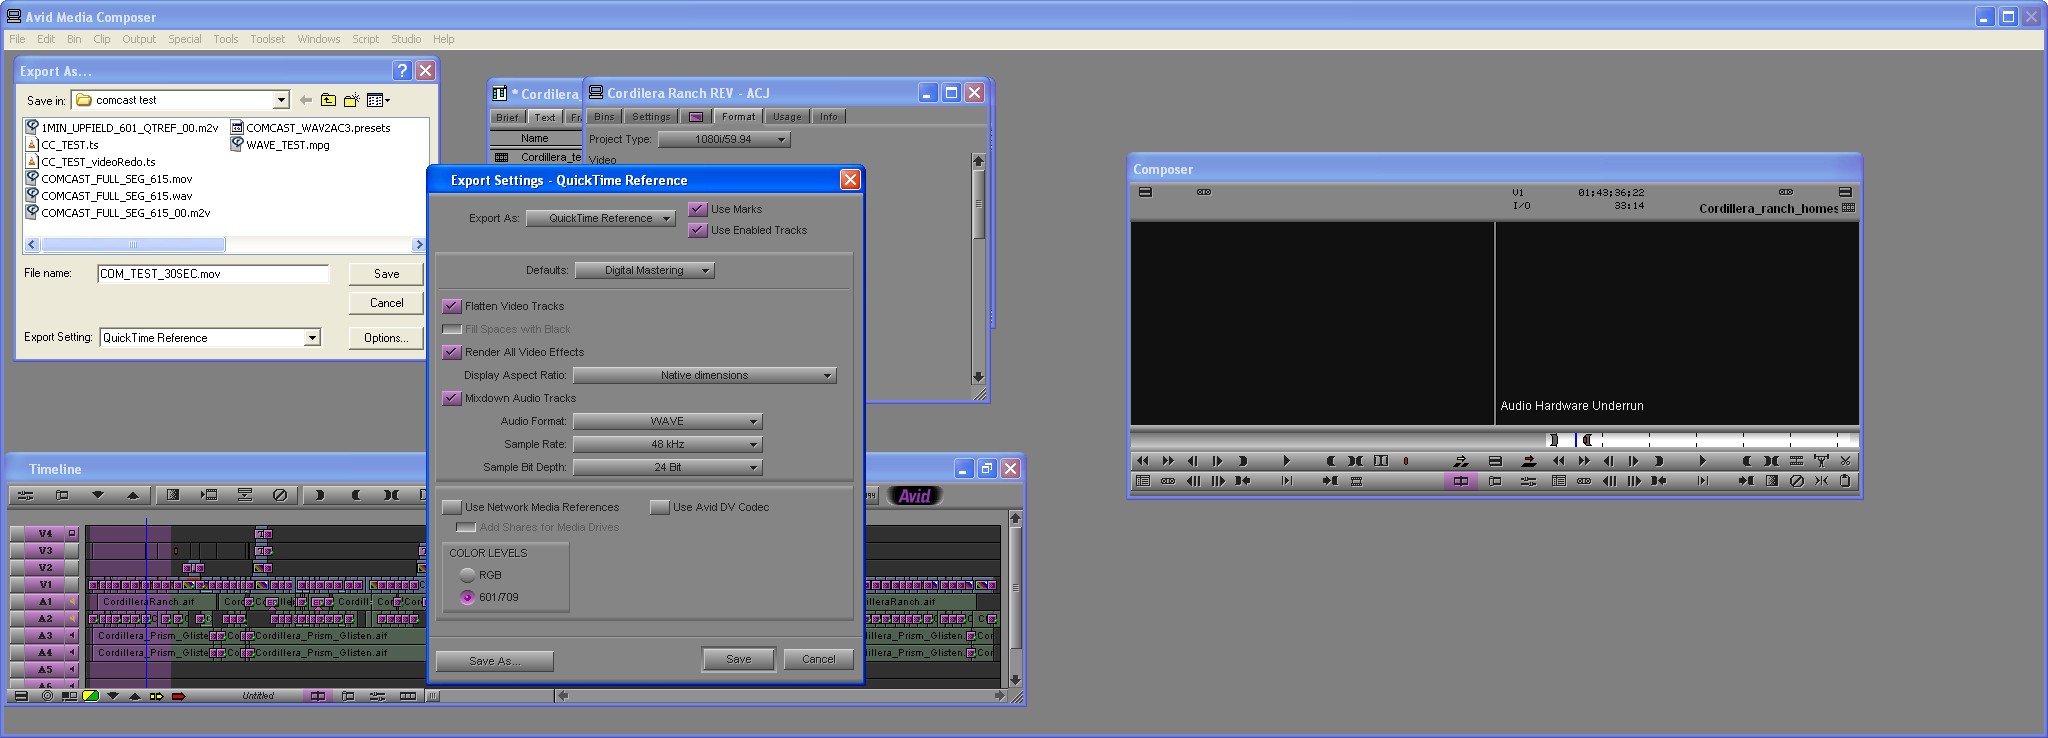This screenshot has height=738, width=2048.
Task: Click Save in Export As dialog
Action: point(386,274)
